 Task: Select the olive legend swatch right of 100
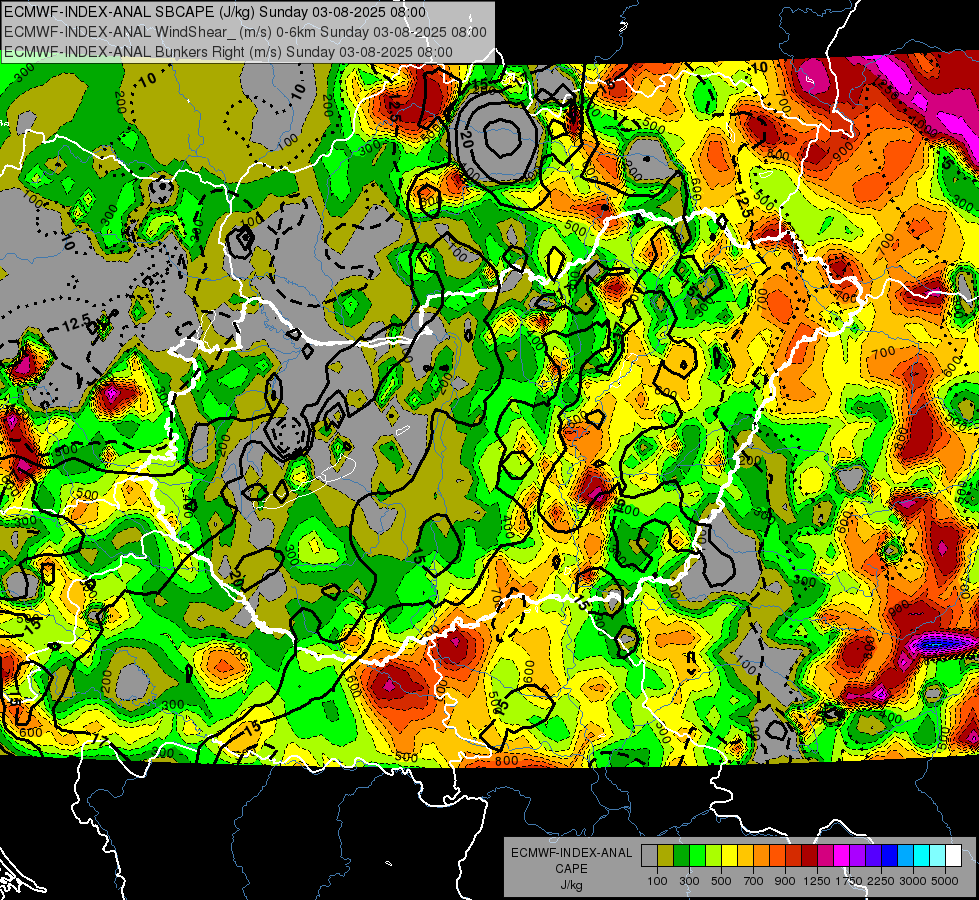[666, 856]
